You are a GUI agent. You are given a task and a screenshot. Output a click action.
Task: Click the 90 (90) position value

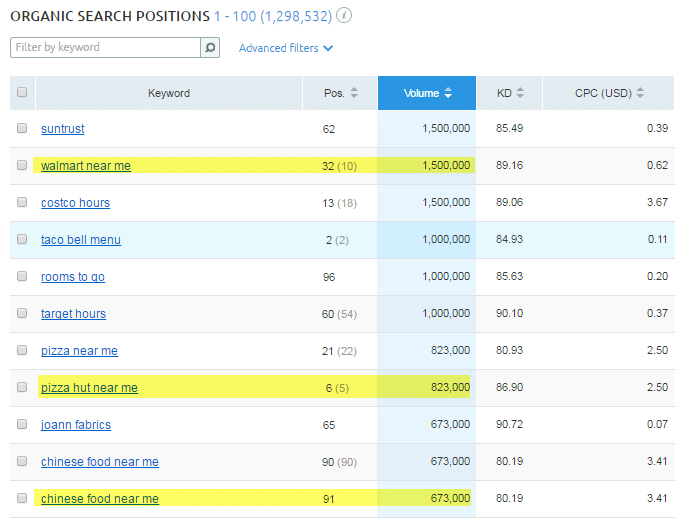click(x=339, y=462)
